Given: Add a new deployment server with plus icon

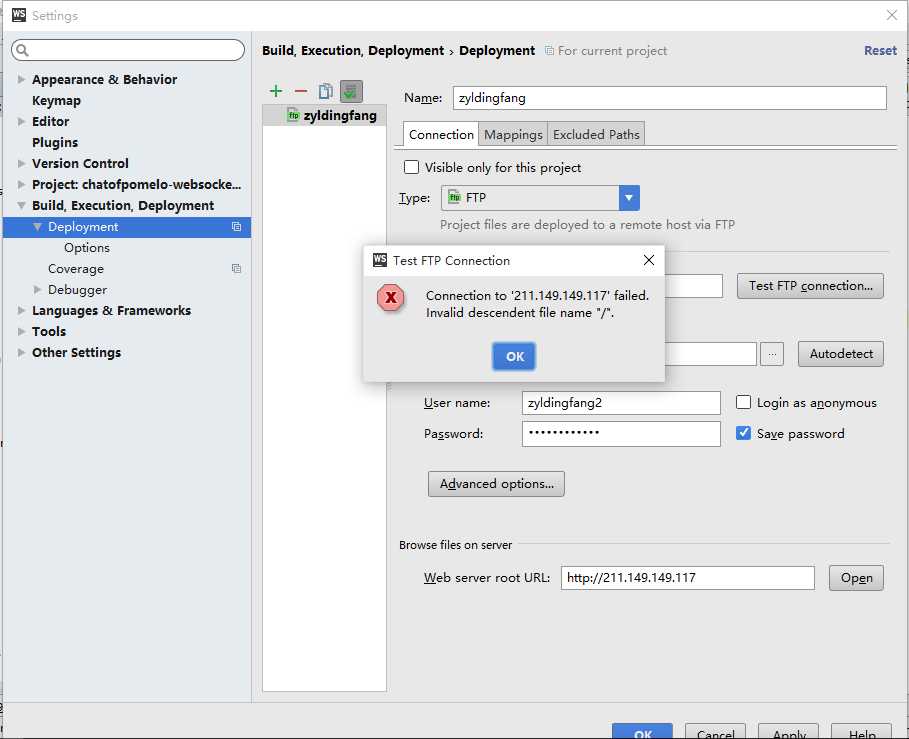Looking at the screenshot, I should click(x=276, y=91).
